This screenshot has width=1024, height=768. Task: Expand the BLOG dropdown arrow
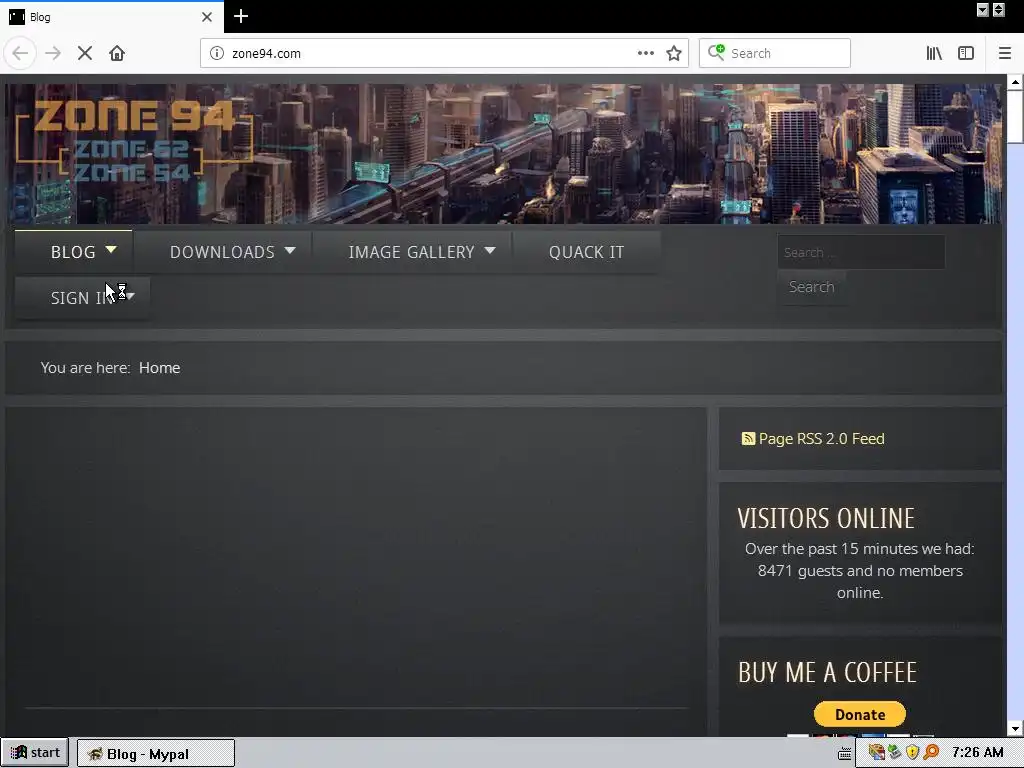coord(111,249)
